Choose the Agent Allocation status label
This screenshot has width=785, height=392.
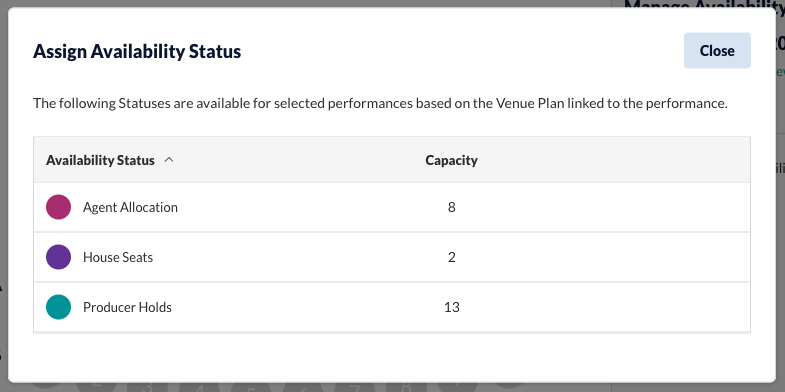pos(130,207)
